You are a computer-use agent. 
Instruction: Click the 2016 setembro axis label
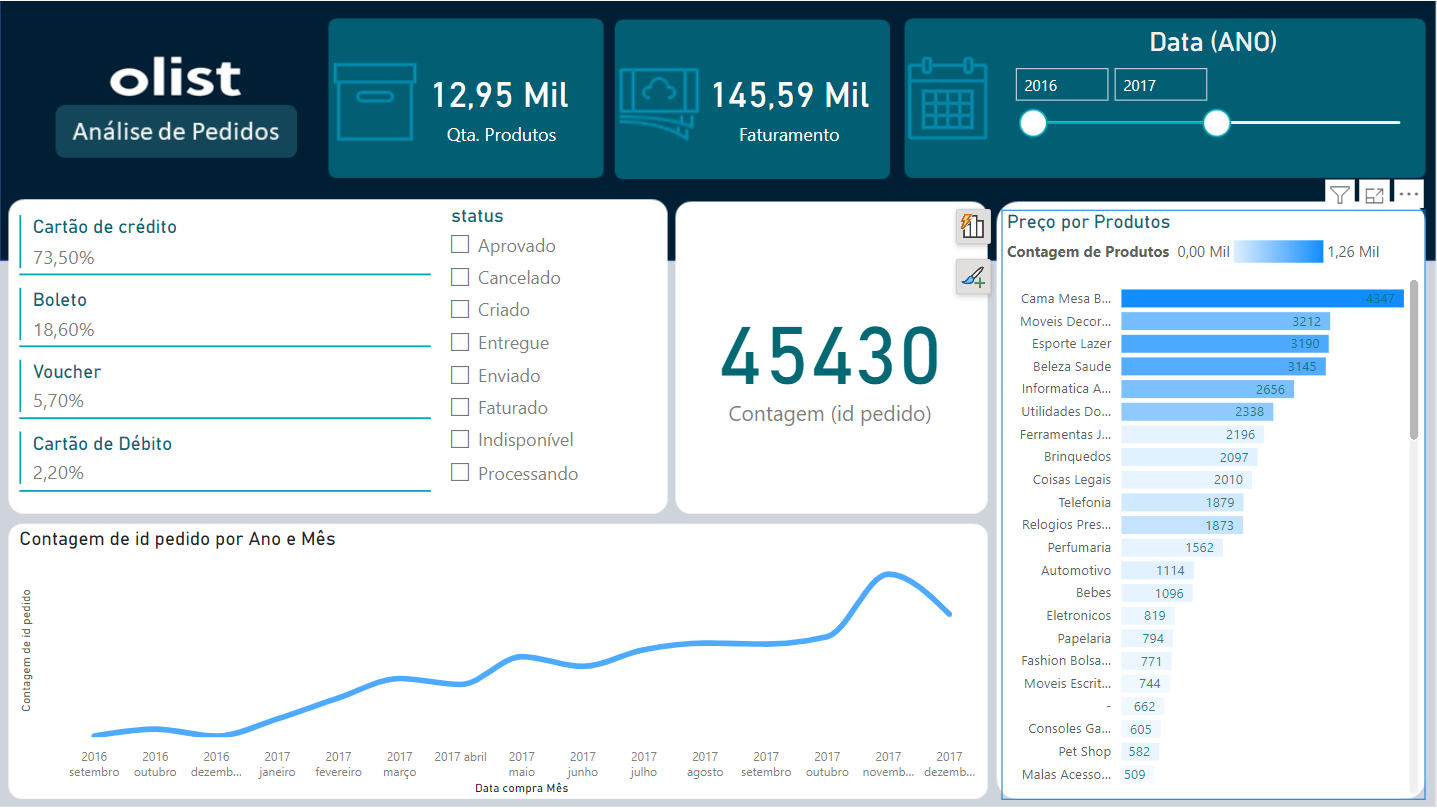point(94,764)
